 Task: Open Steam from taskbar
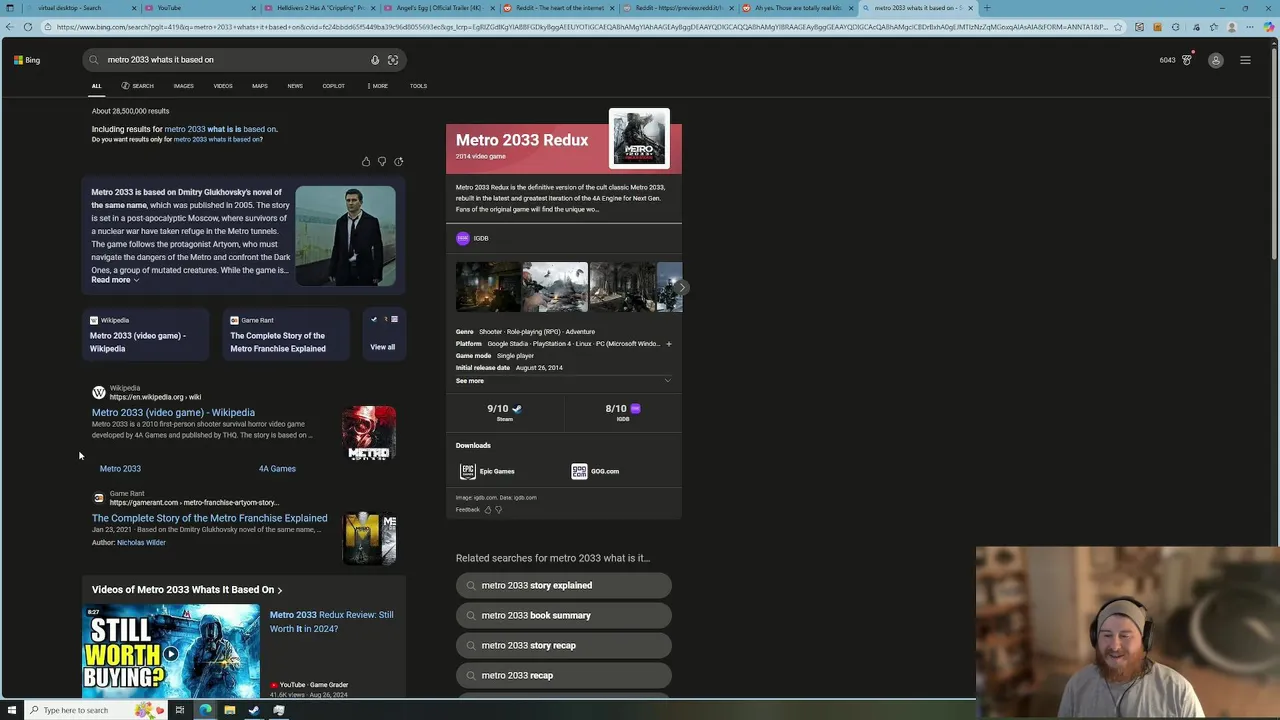tap(254, 710)
